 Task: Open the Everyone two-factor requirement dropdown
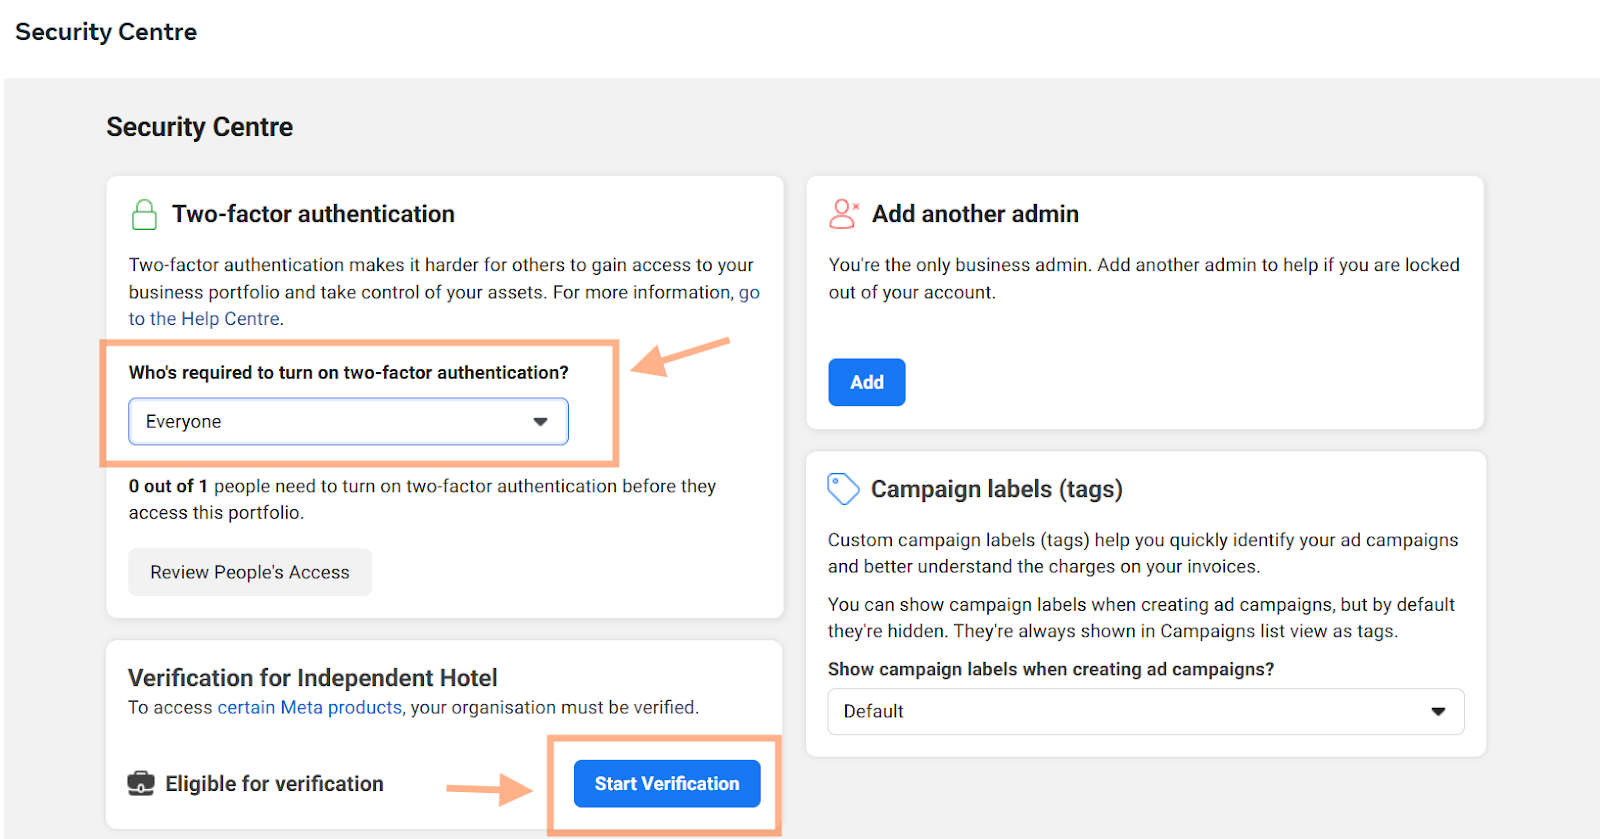(348, 422)
